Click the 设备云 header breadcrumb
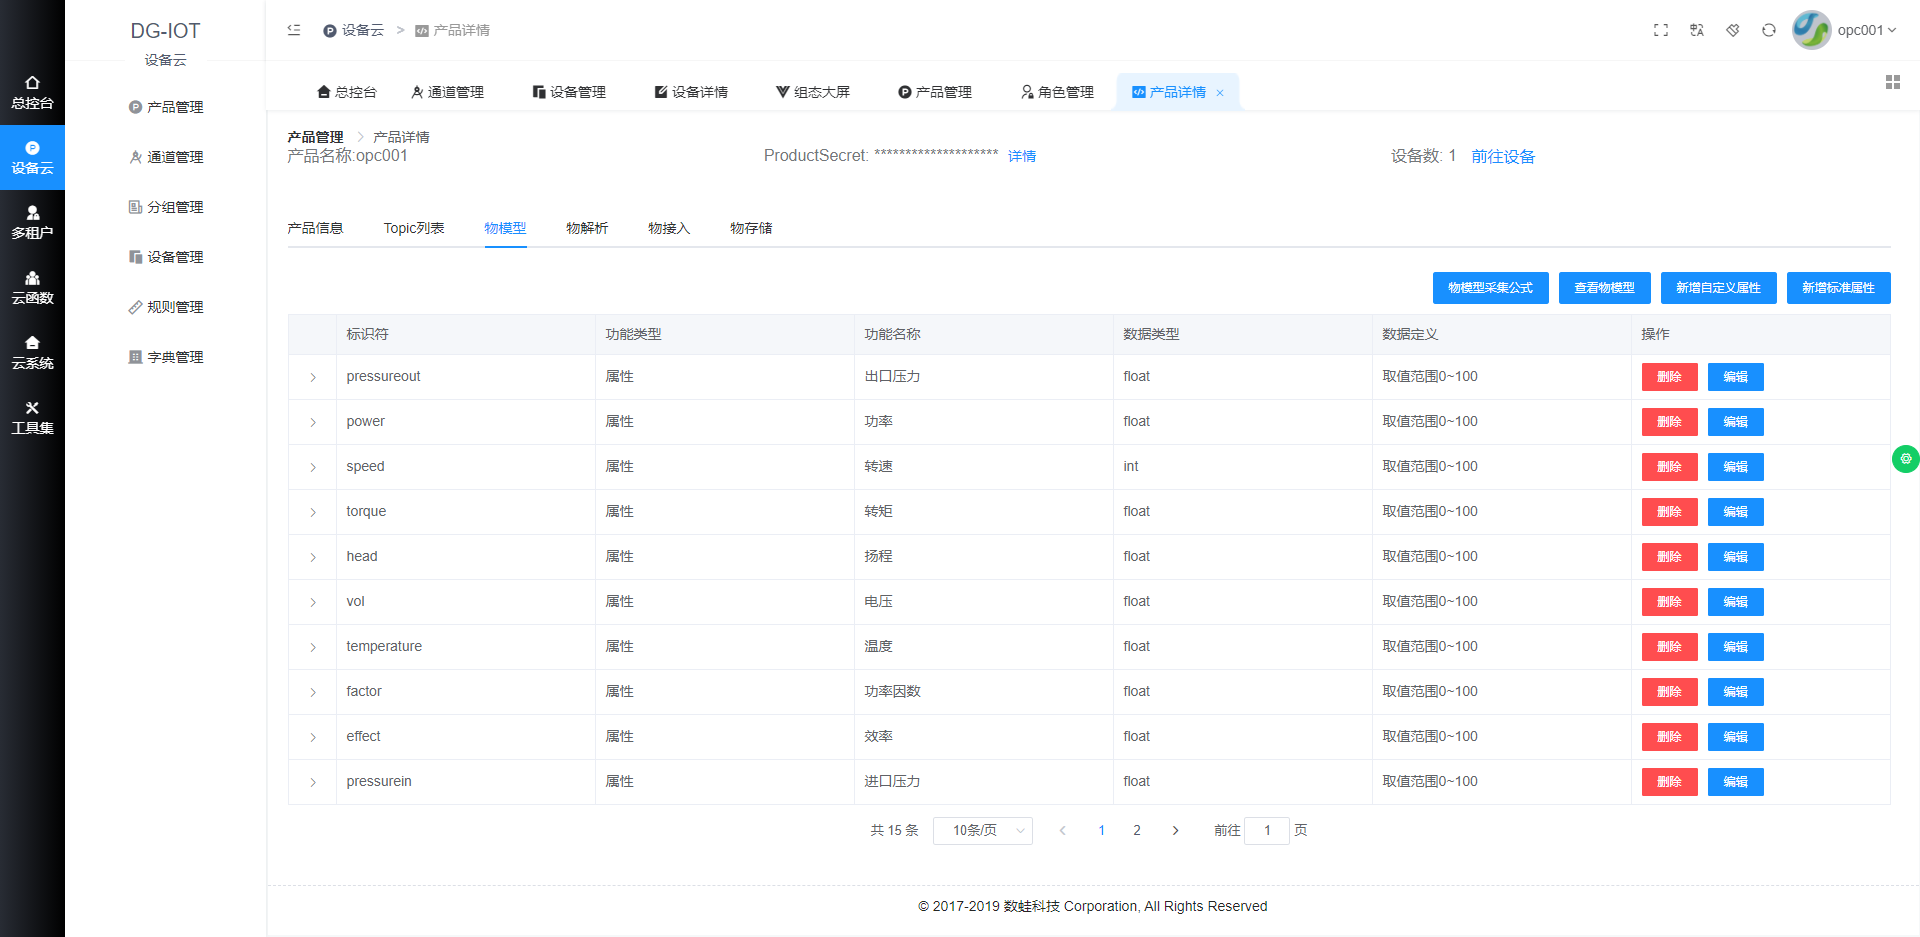 click(353, 30)
